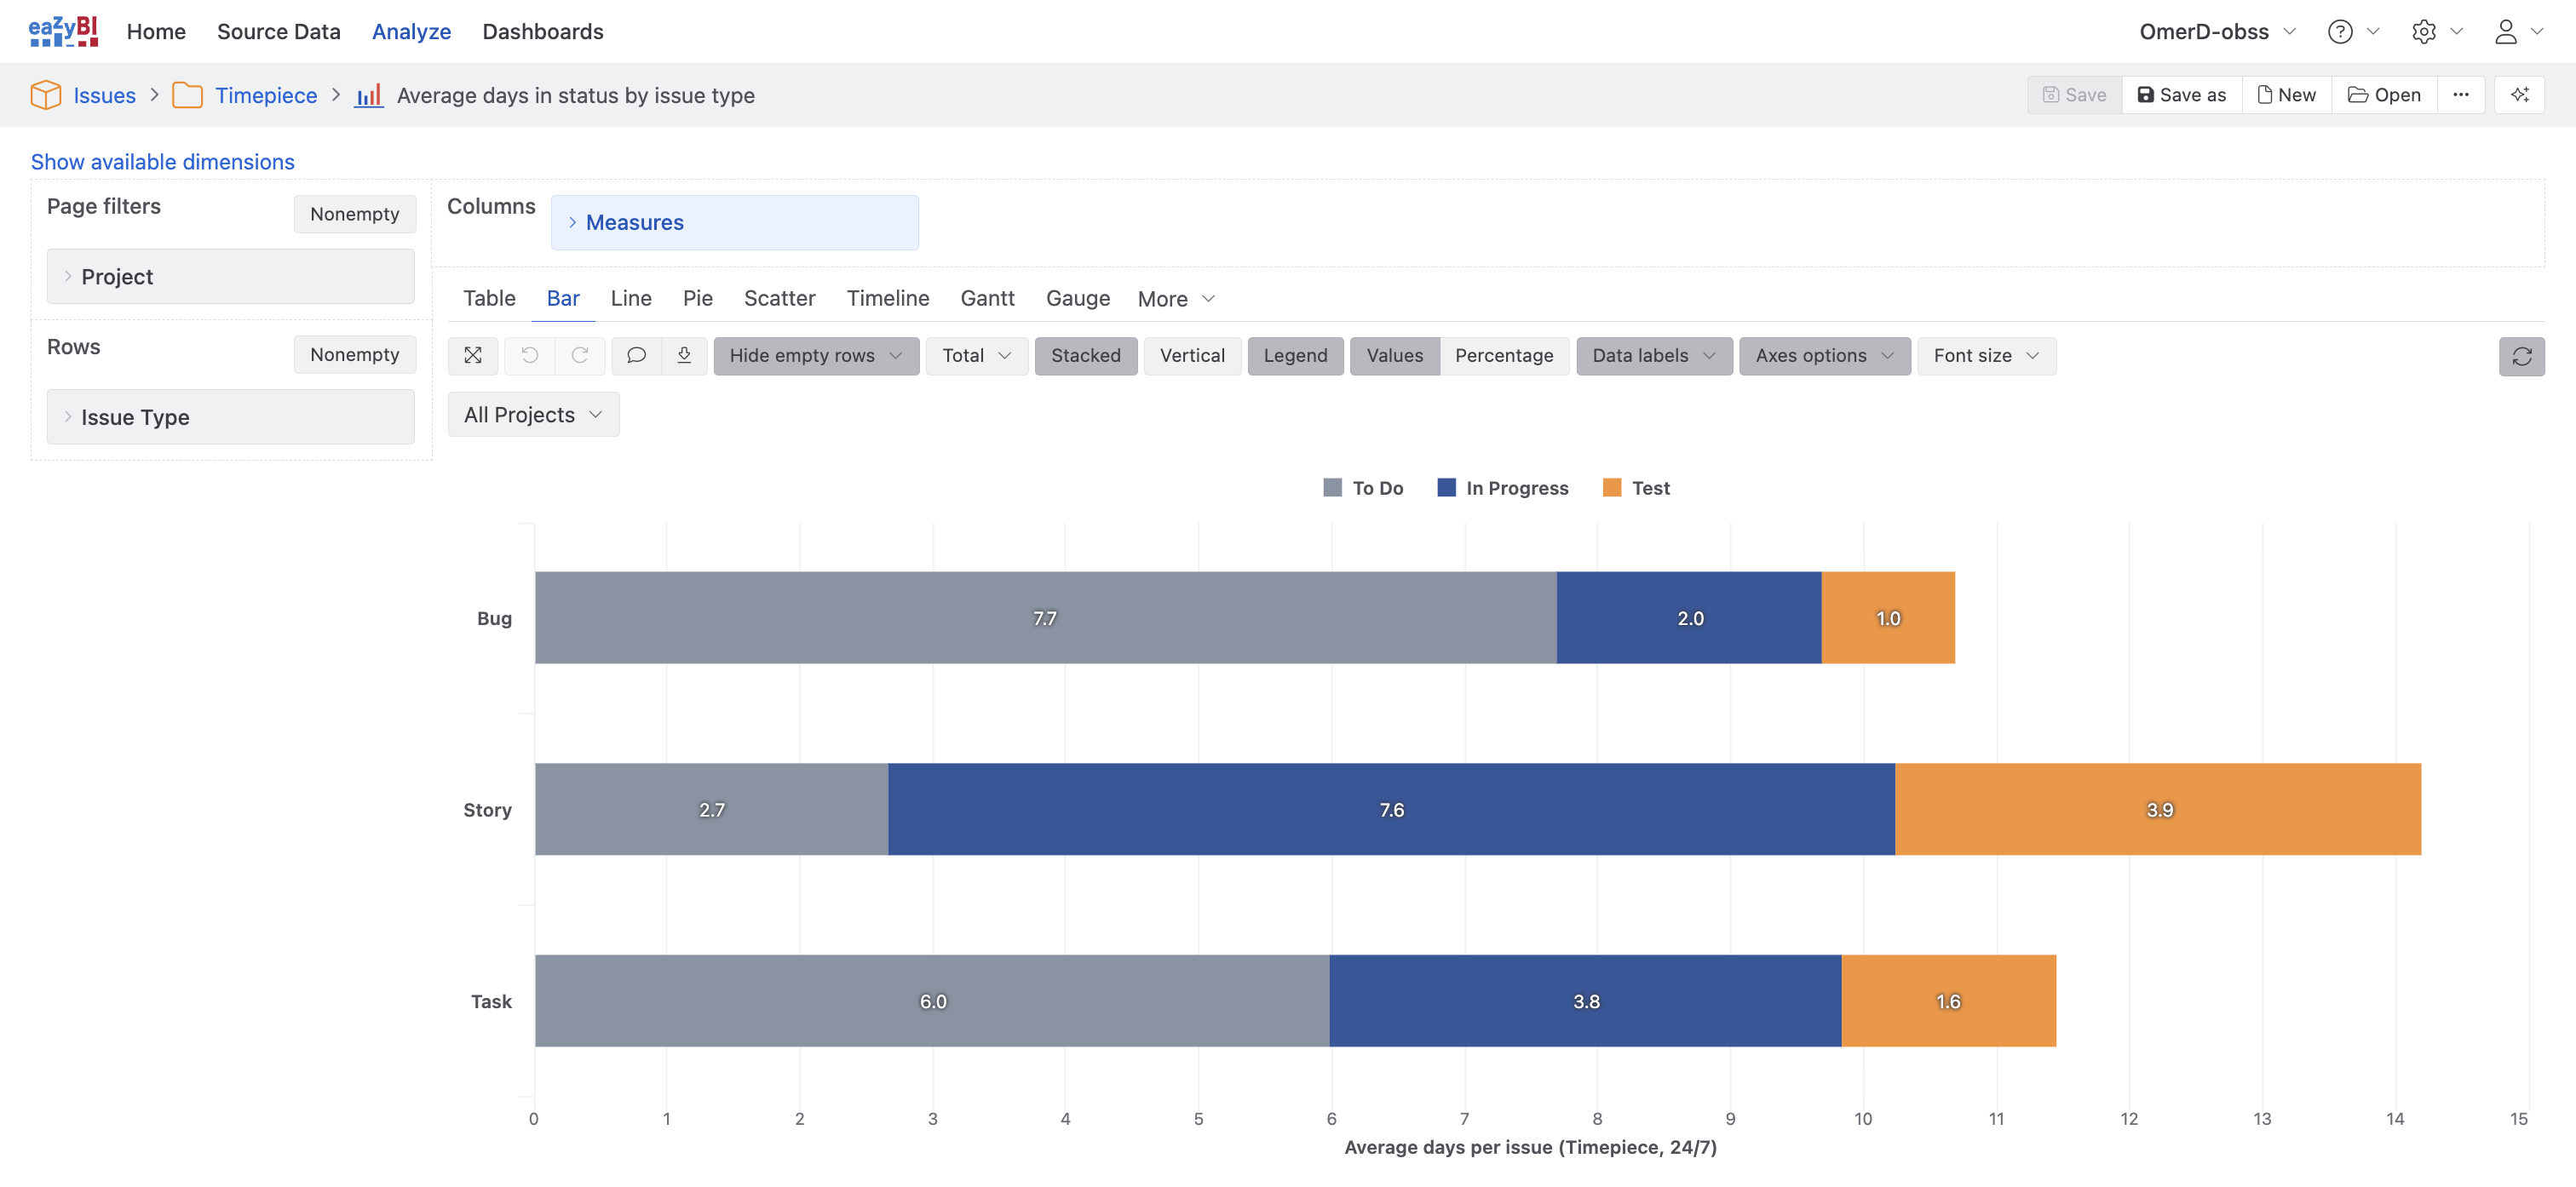
Task: Switch to the Gantt tab
Action: [x=987, y=299]
